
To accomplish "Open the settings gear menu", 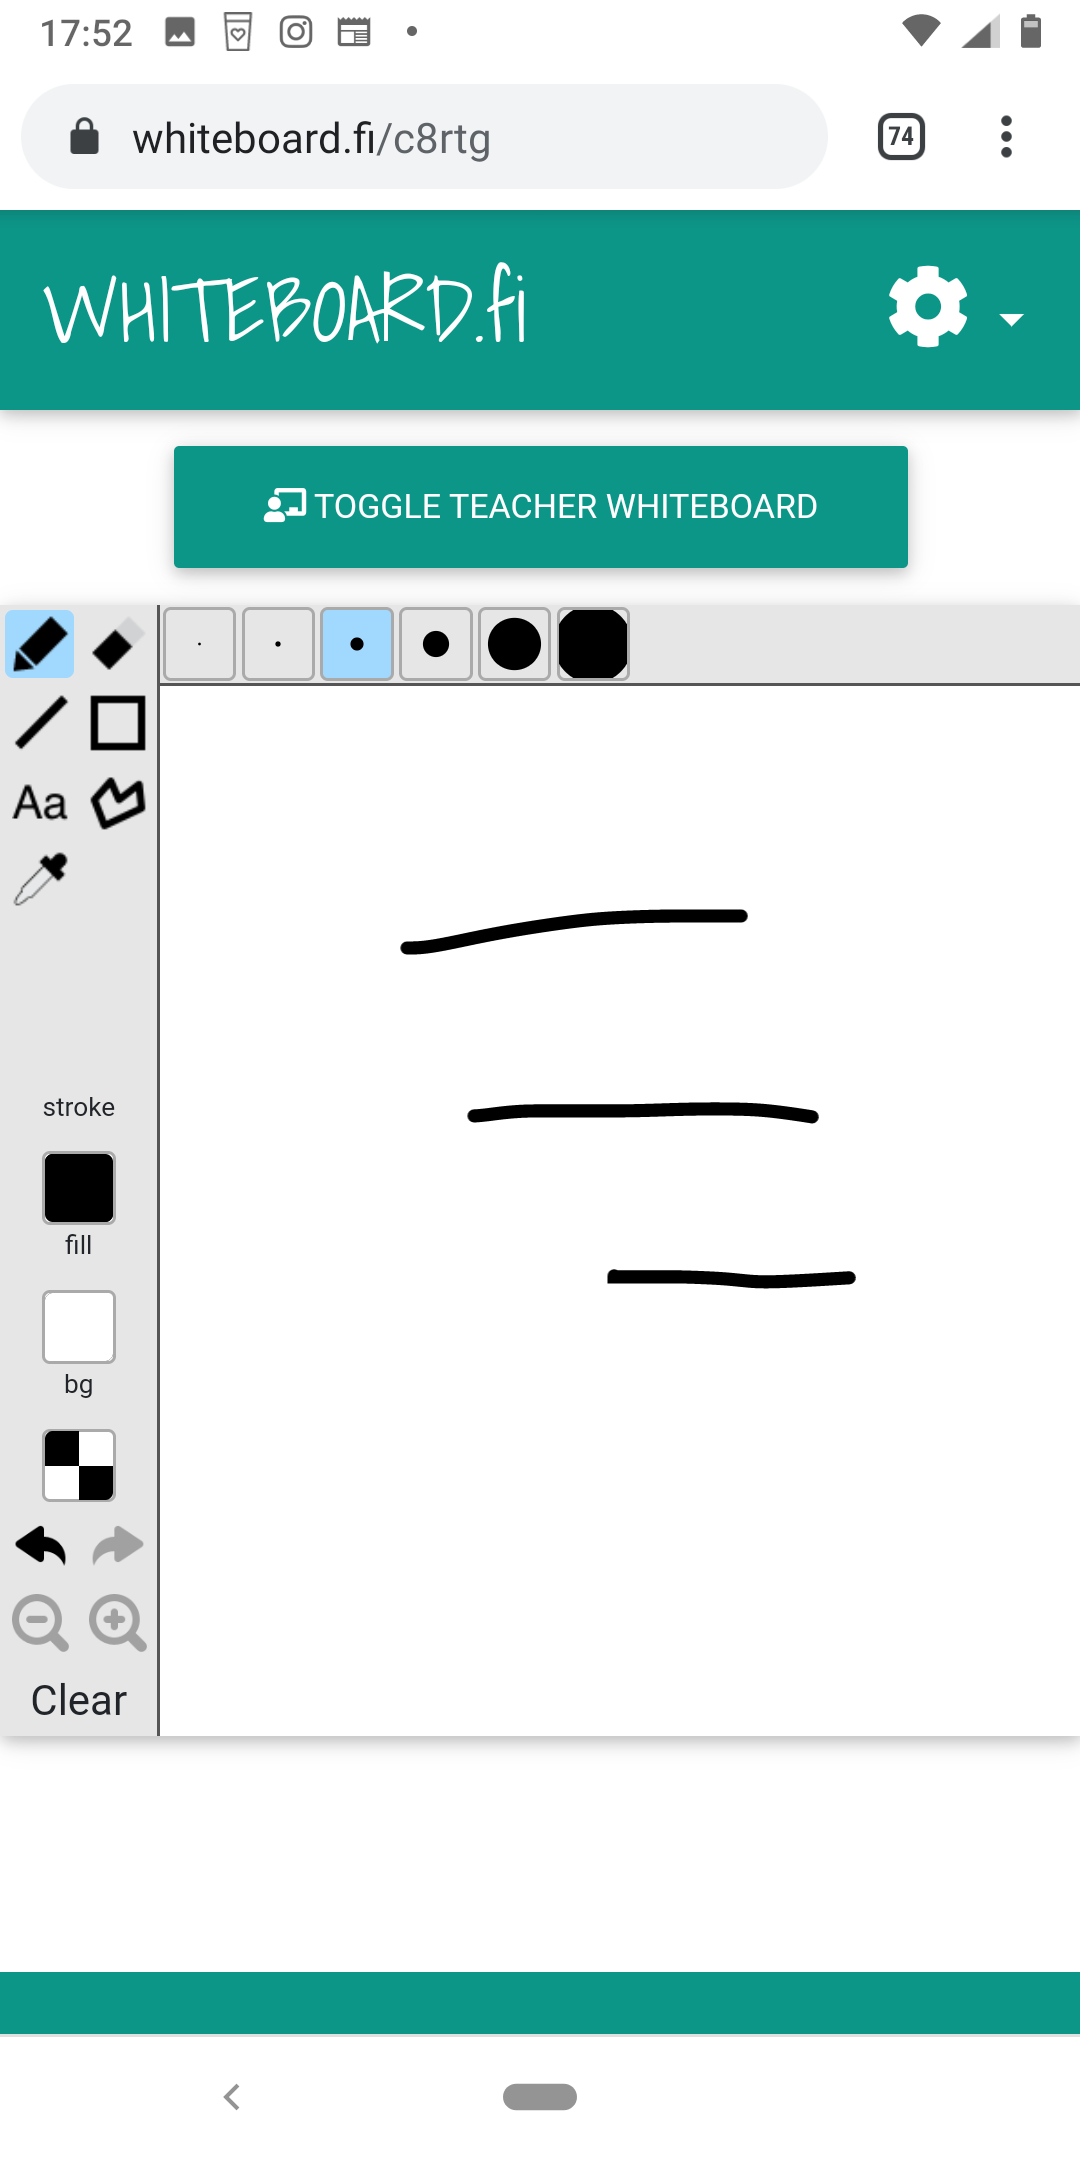I will [x=928, y=307].
